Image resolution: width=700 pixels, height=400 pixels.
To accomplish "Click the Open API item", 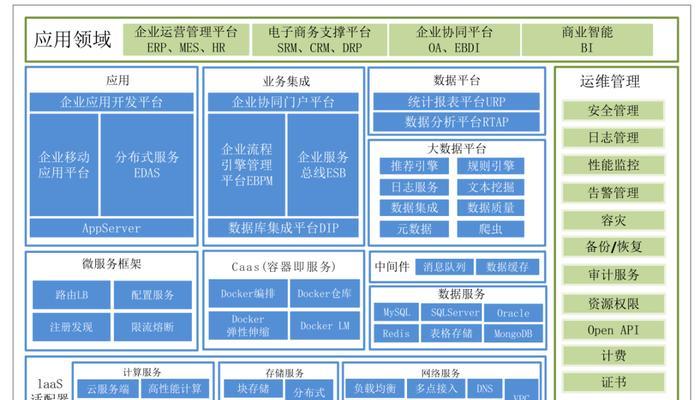I will tap(613, 330).
